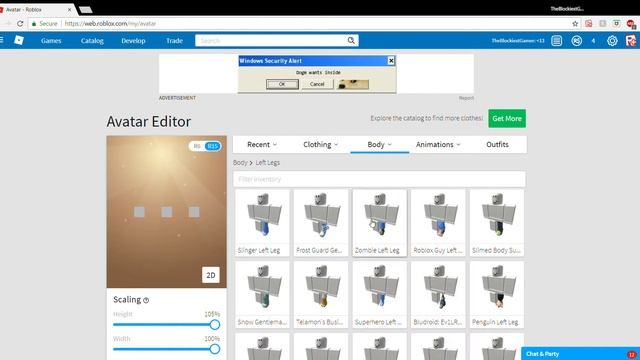The image size is (640, 360).
Task: Open the Chat & Party panel
Action: pyautogui.click(x=580, y=353)
